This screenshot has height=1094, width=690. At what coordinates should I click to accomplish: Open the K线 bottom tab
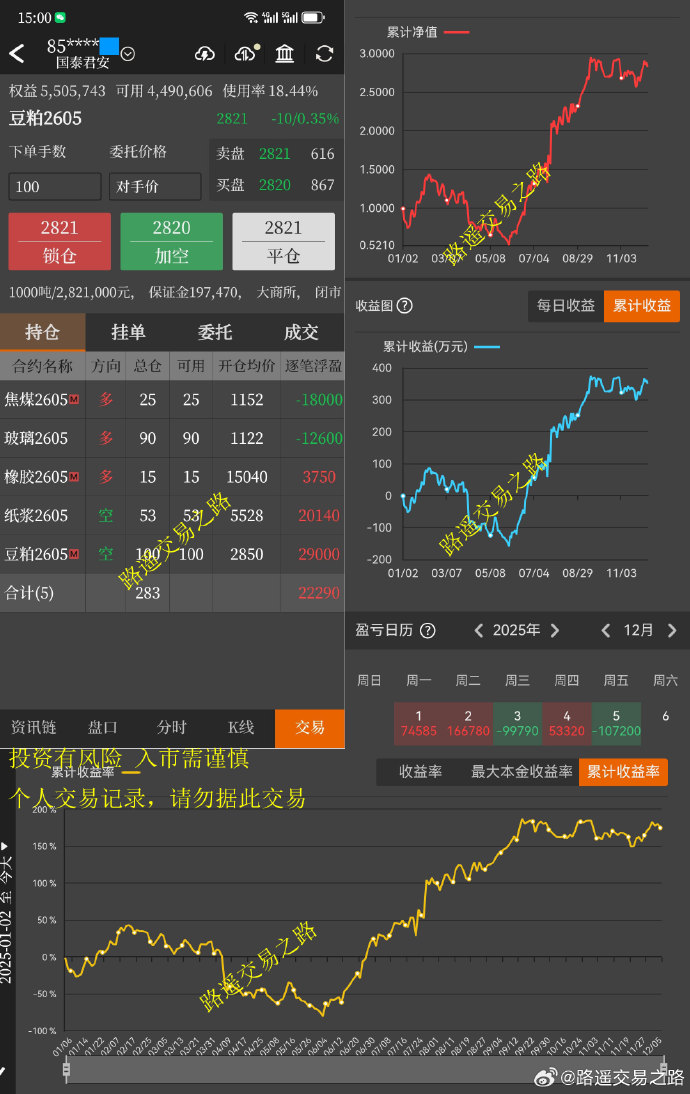pyautogui.click(x=241, y=728)
